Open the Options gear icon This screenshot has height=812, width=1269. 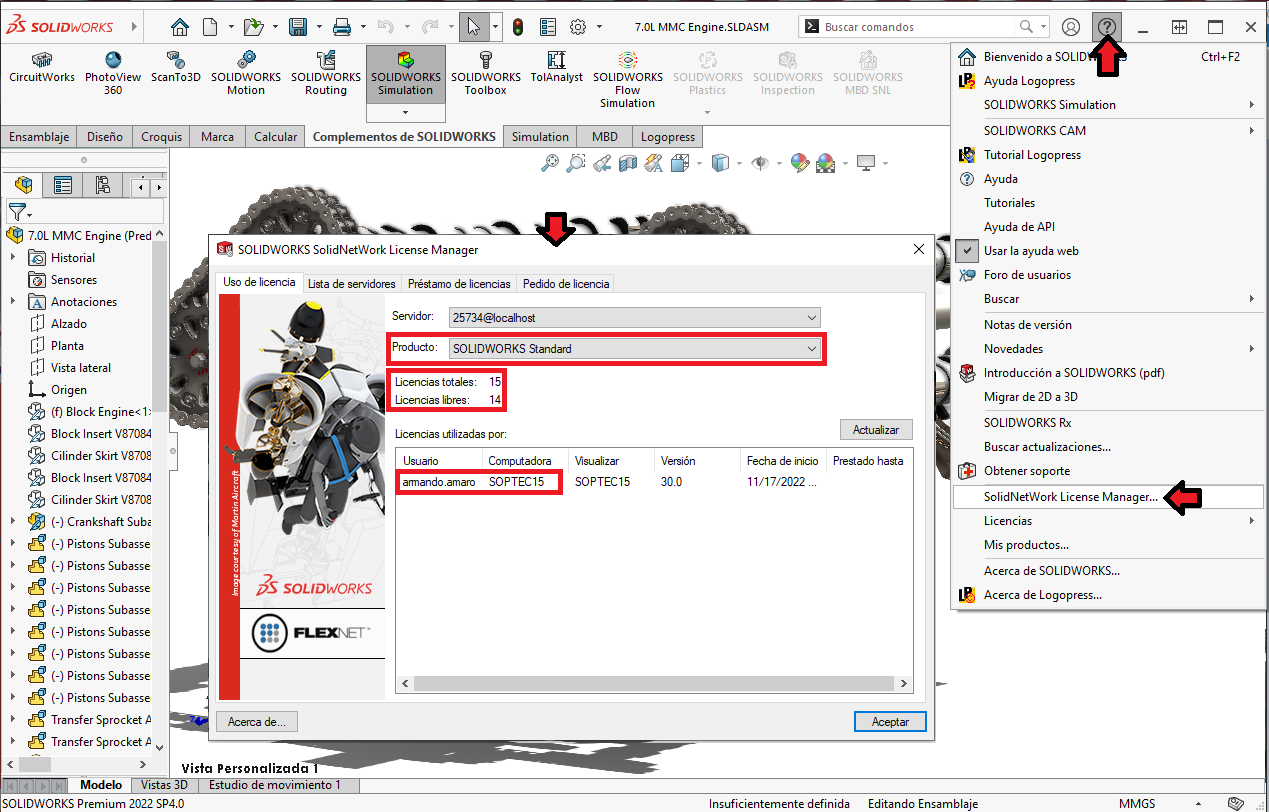(578, 27)
